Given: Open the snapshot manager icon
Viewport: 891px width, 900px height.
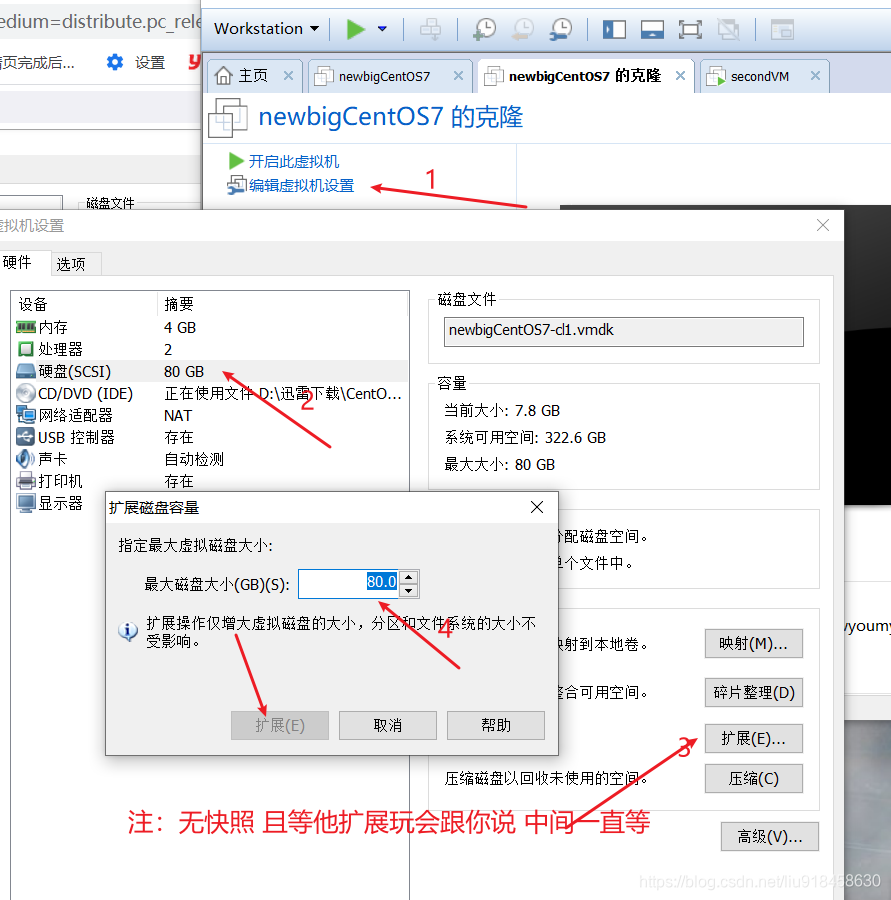Looking at the screenshot, I should tap(560, 29).
